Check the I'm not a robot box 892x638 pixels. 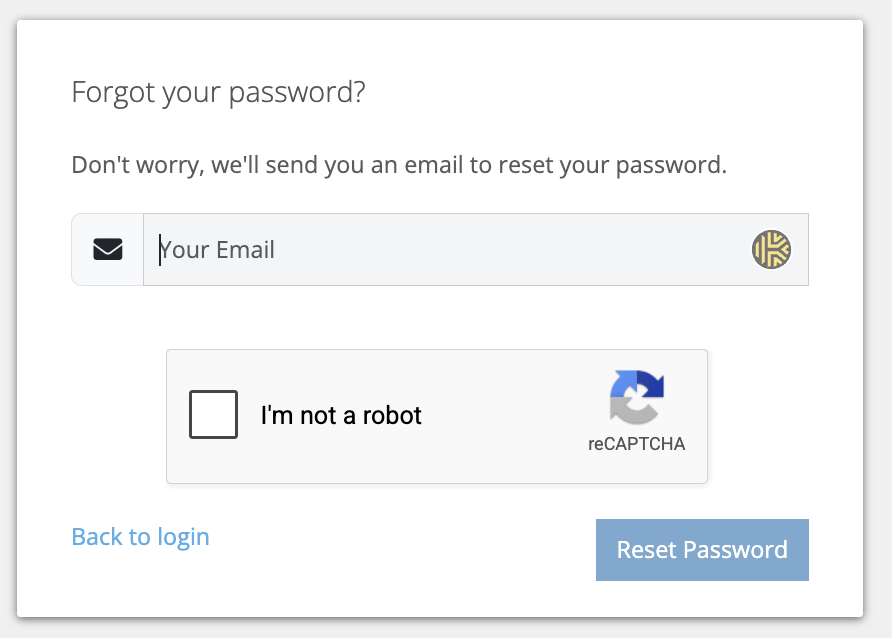coord(213,415)
